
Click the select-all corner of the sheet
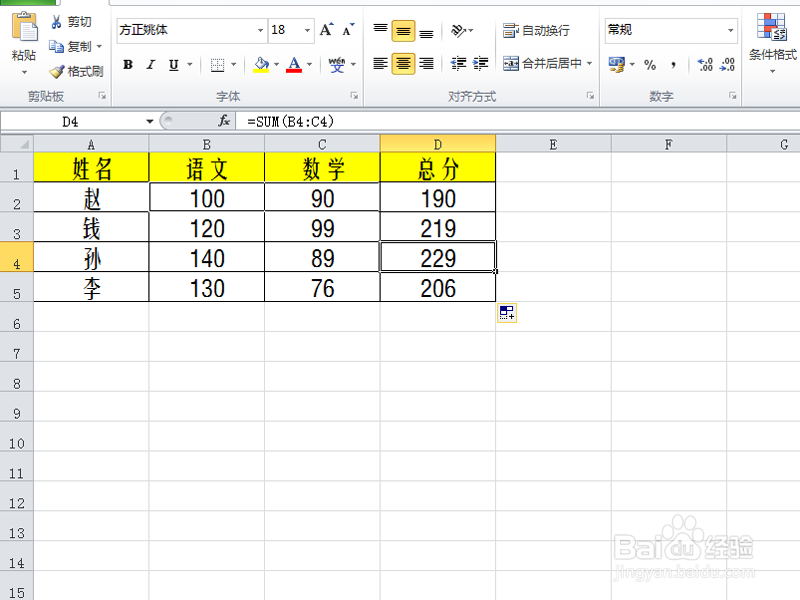[17, 144]
